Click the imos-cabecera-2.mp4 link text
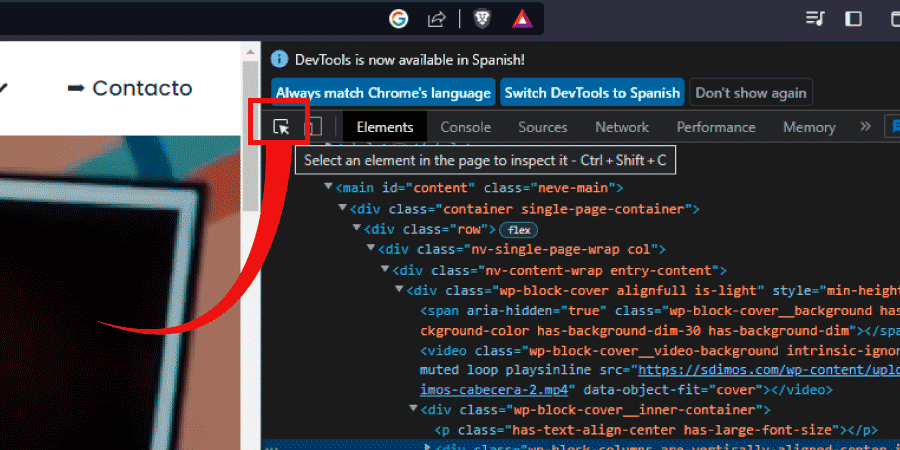Screen dimensions: 900x450 (x=494, y=390)
